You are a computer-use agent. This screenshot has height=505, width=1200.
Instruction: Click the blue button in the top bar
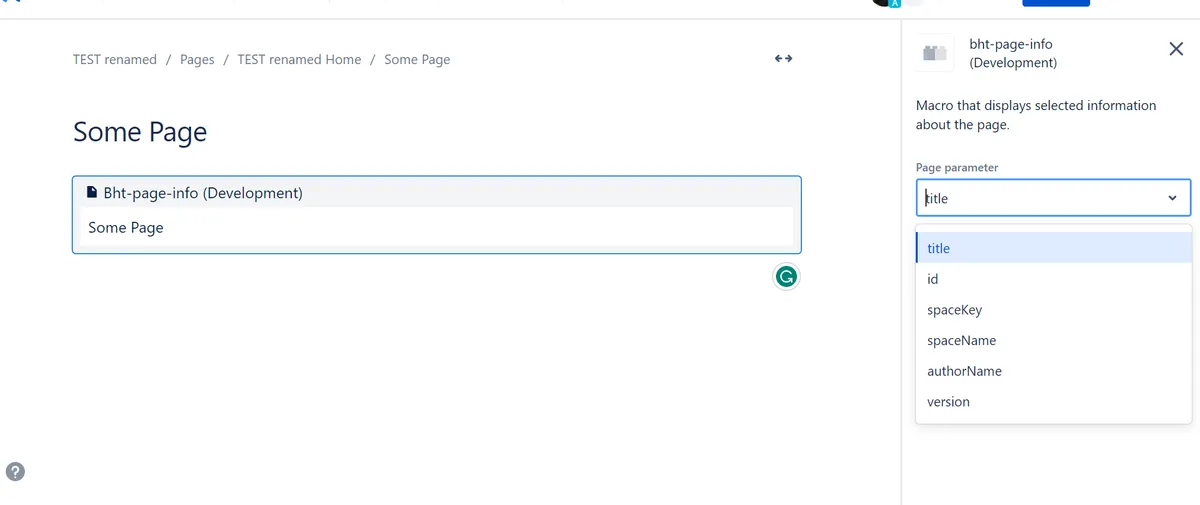pos(1056,3)
